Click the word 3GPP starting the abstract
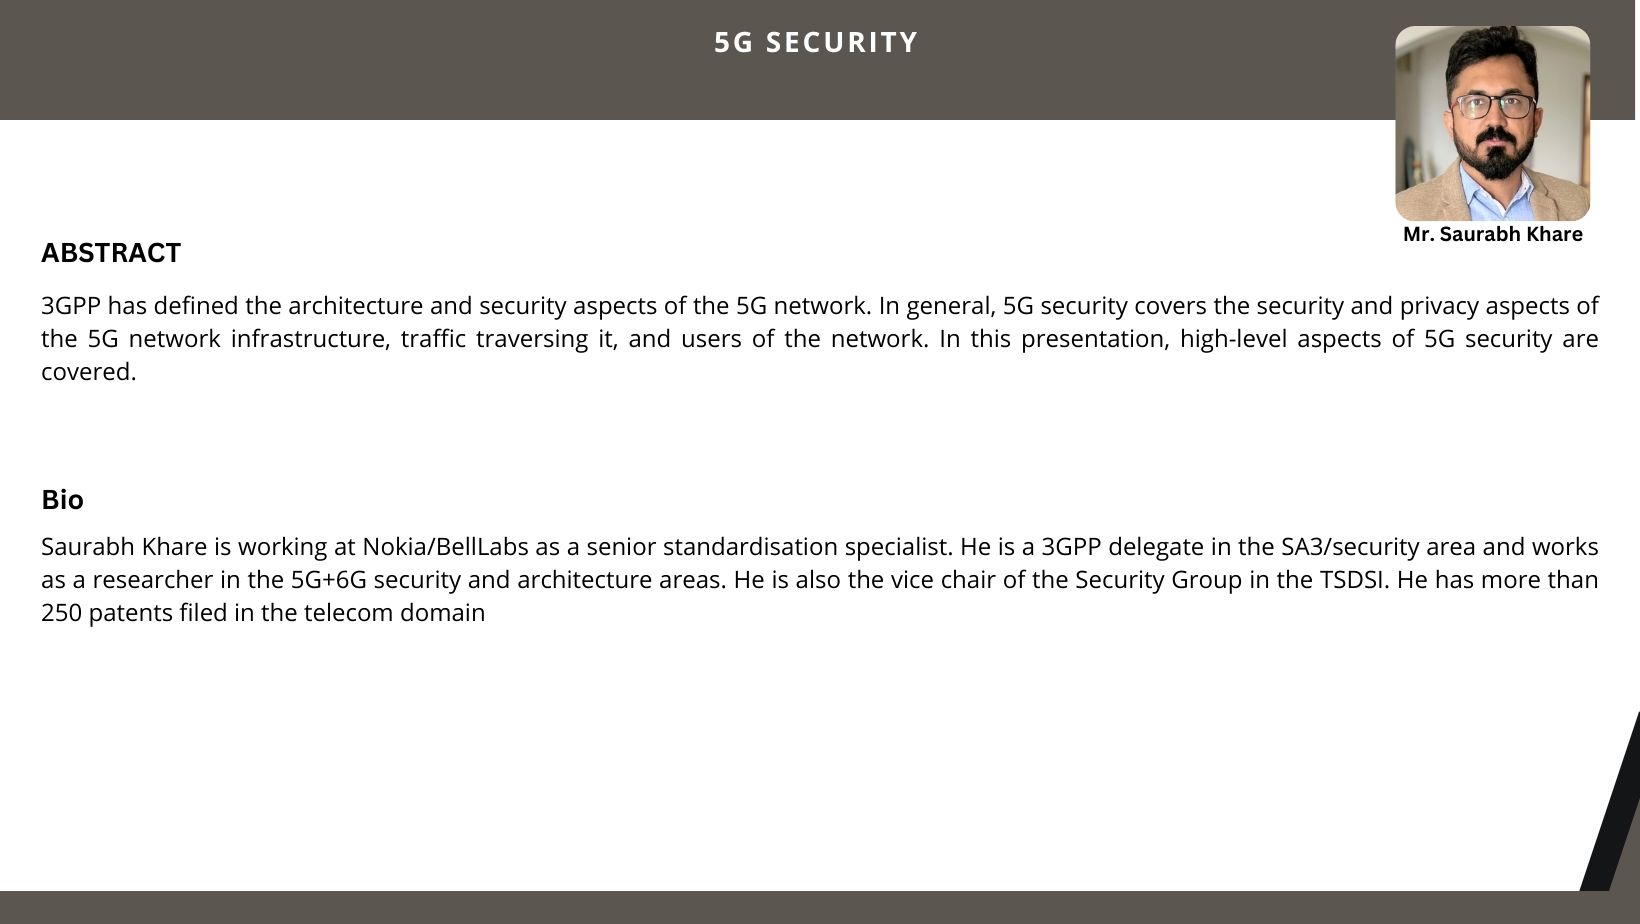The image size is (1640, 924). click(x=71, y=306)
